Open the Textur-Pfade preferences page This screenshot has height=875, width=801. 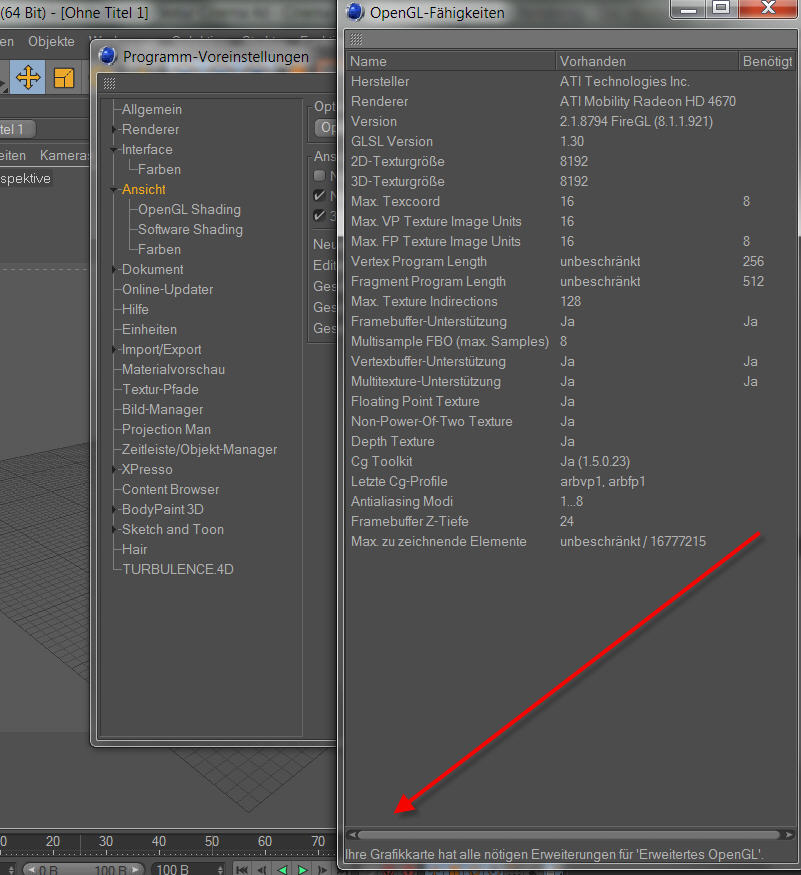[x=160, y=390]
